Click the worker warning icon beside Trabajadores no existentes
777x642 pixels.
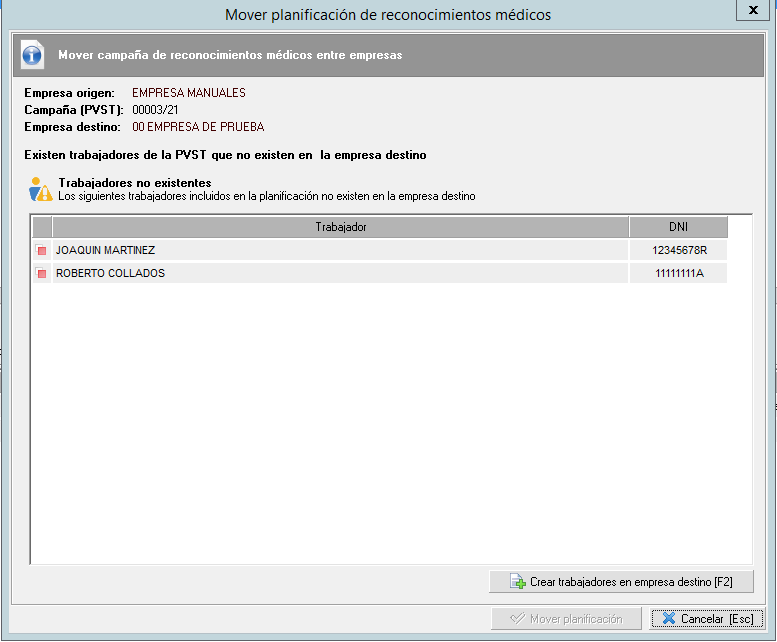[40, 189]
